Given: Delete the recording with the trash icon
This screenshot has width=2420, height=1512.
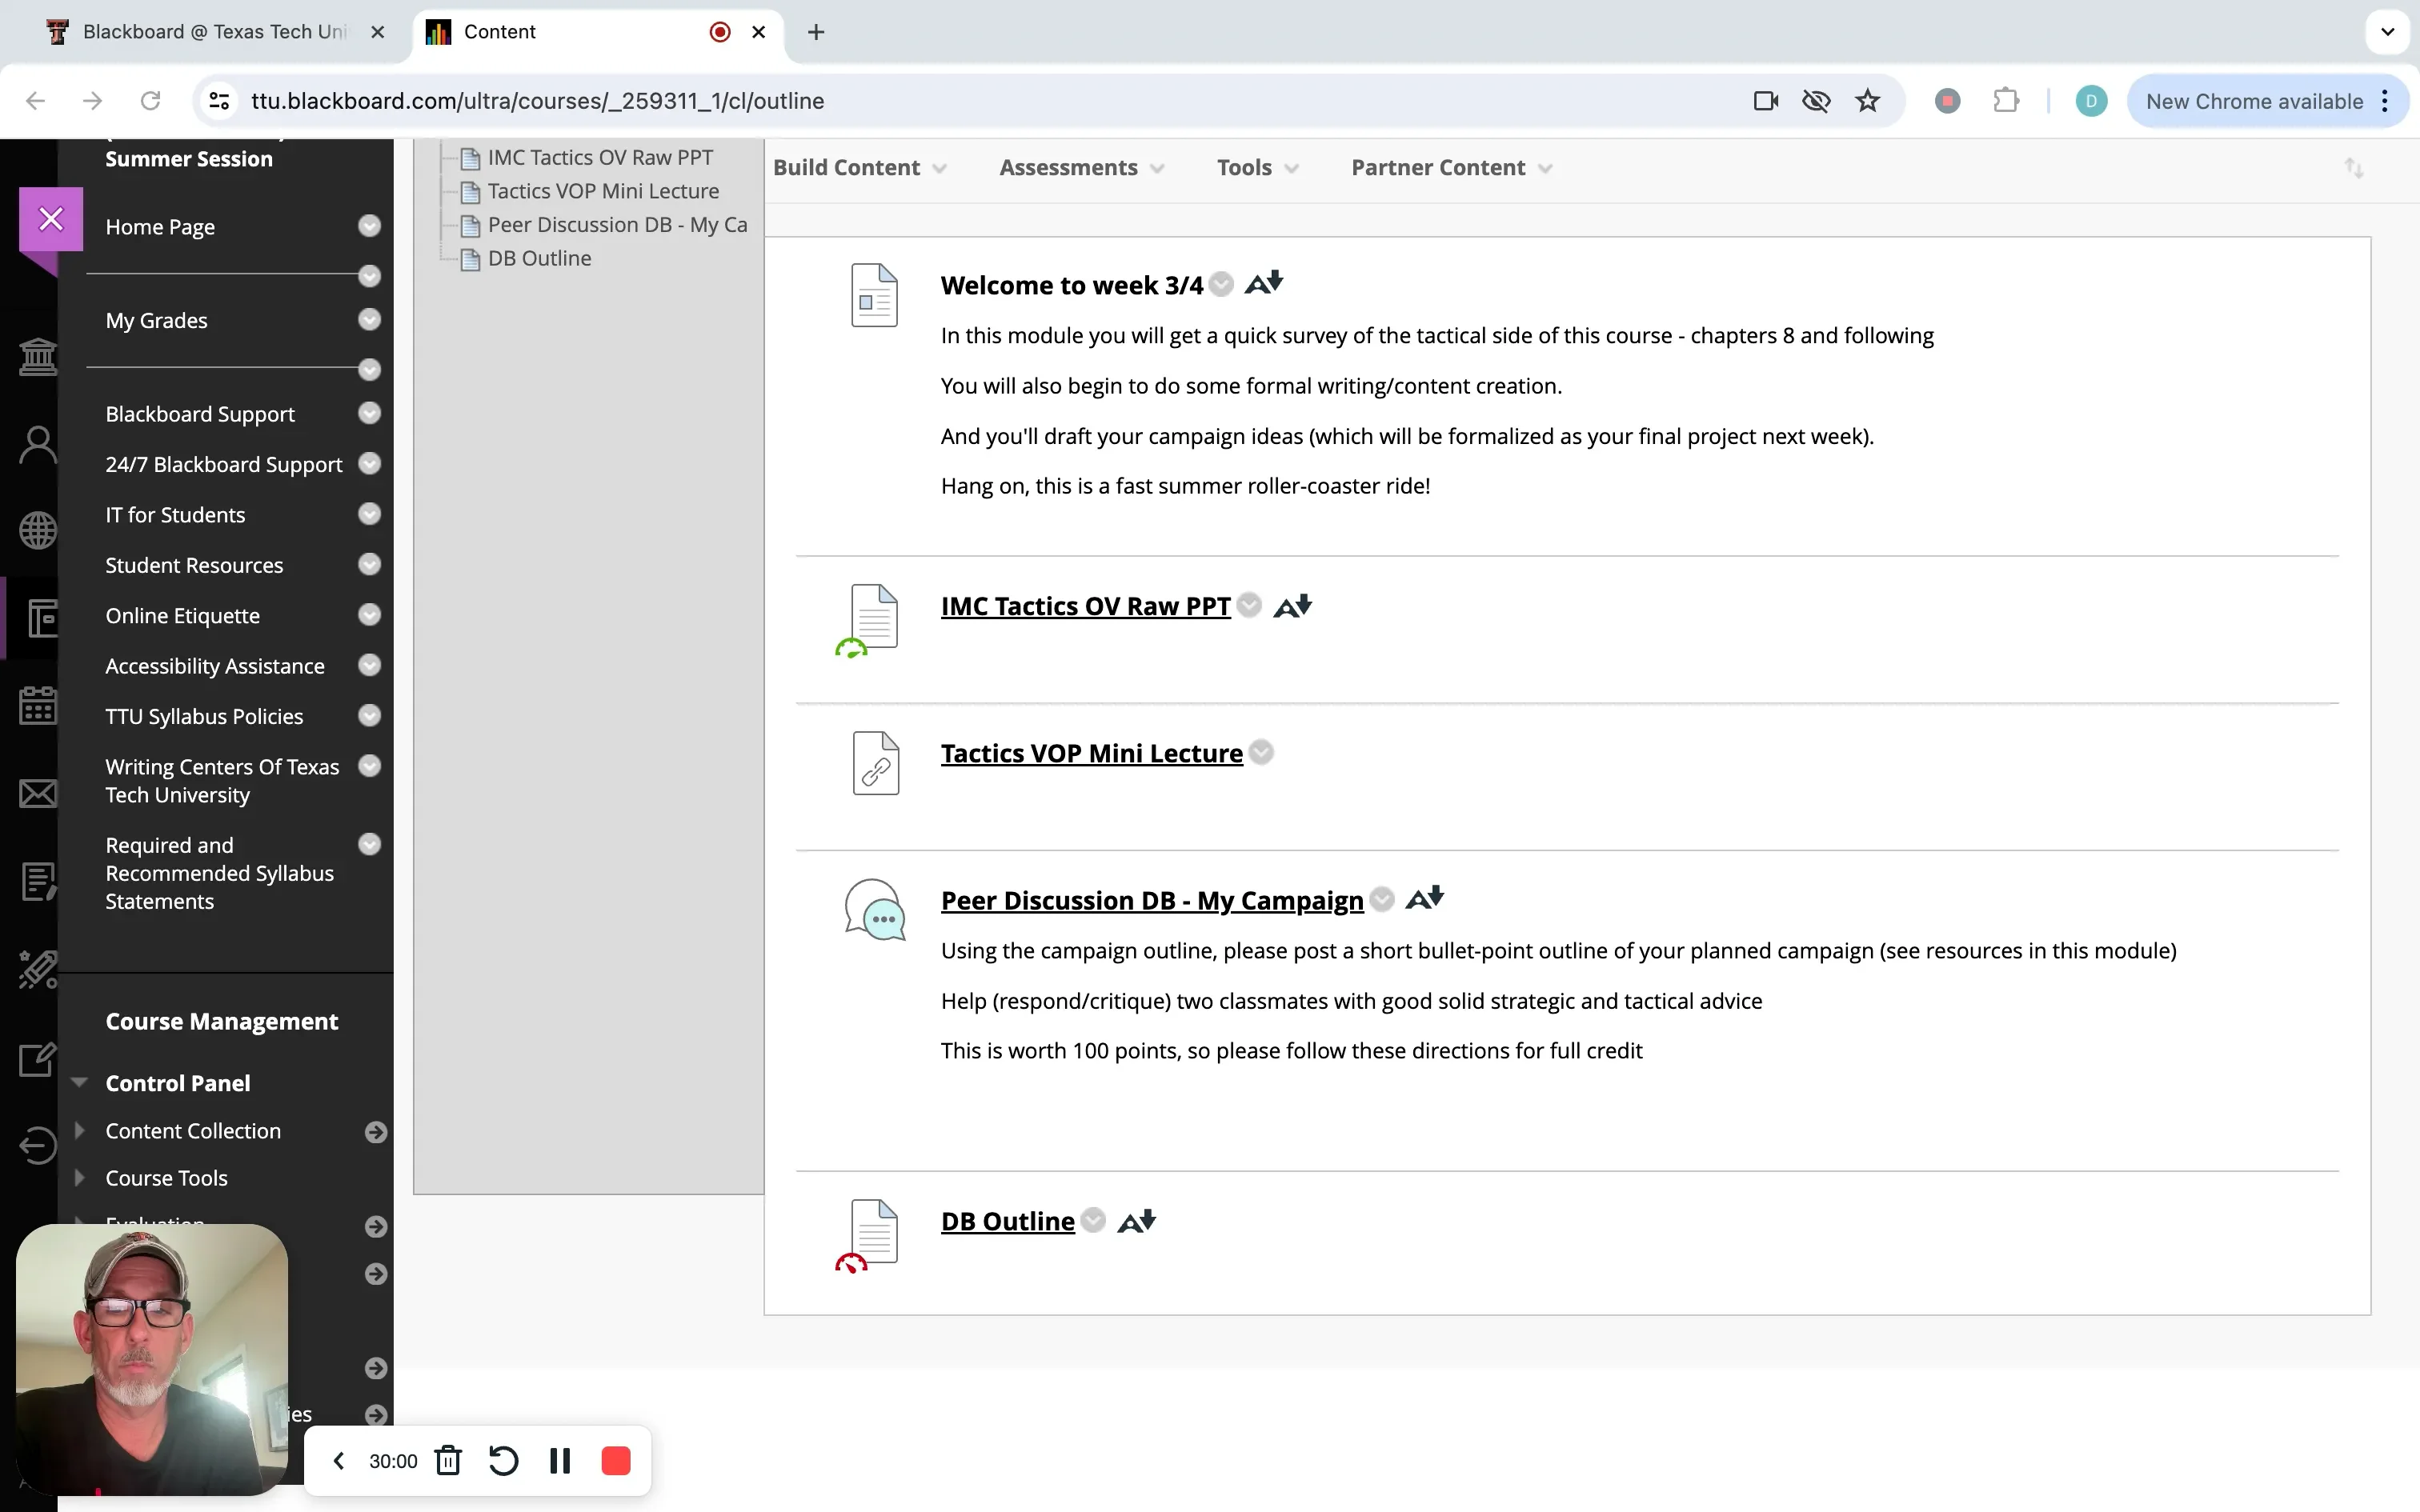Looking at the screenshot, I should click(448, 1461).
